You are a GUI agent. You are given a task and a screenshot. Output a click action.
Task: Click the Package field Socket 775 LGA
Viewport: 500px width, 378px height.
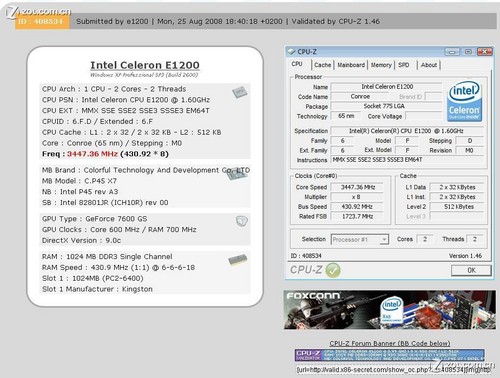click(x=387, y=106)
